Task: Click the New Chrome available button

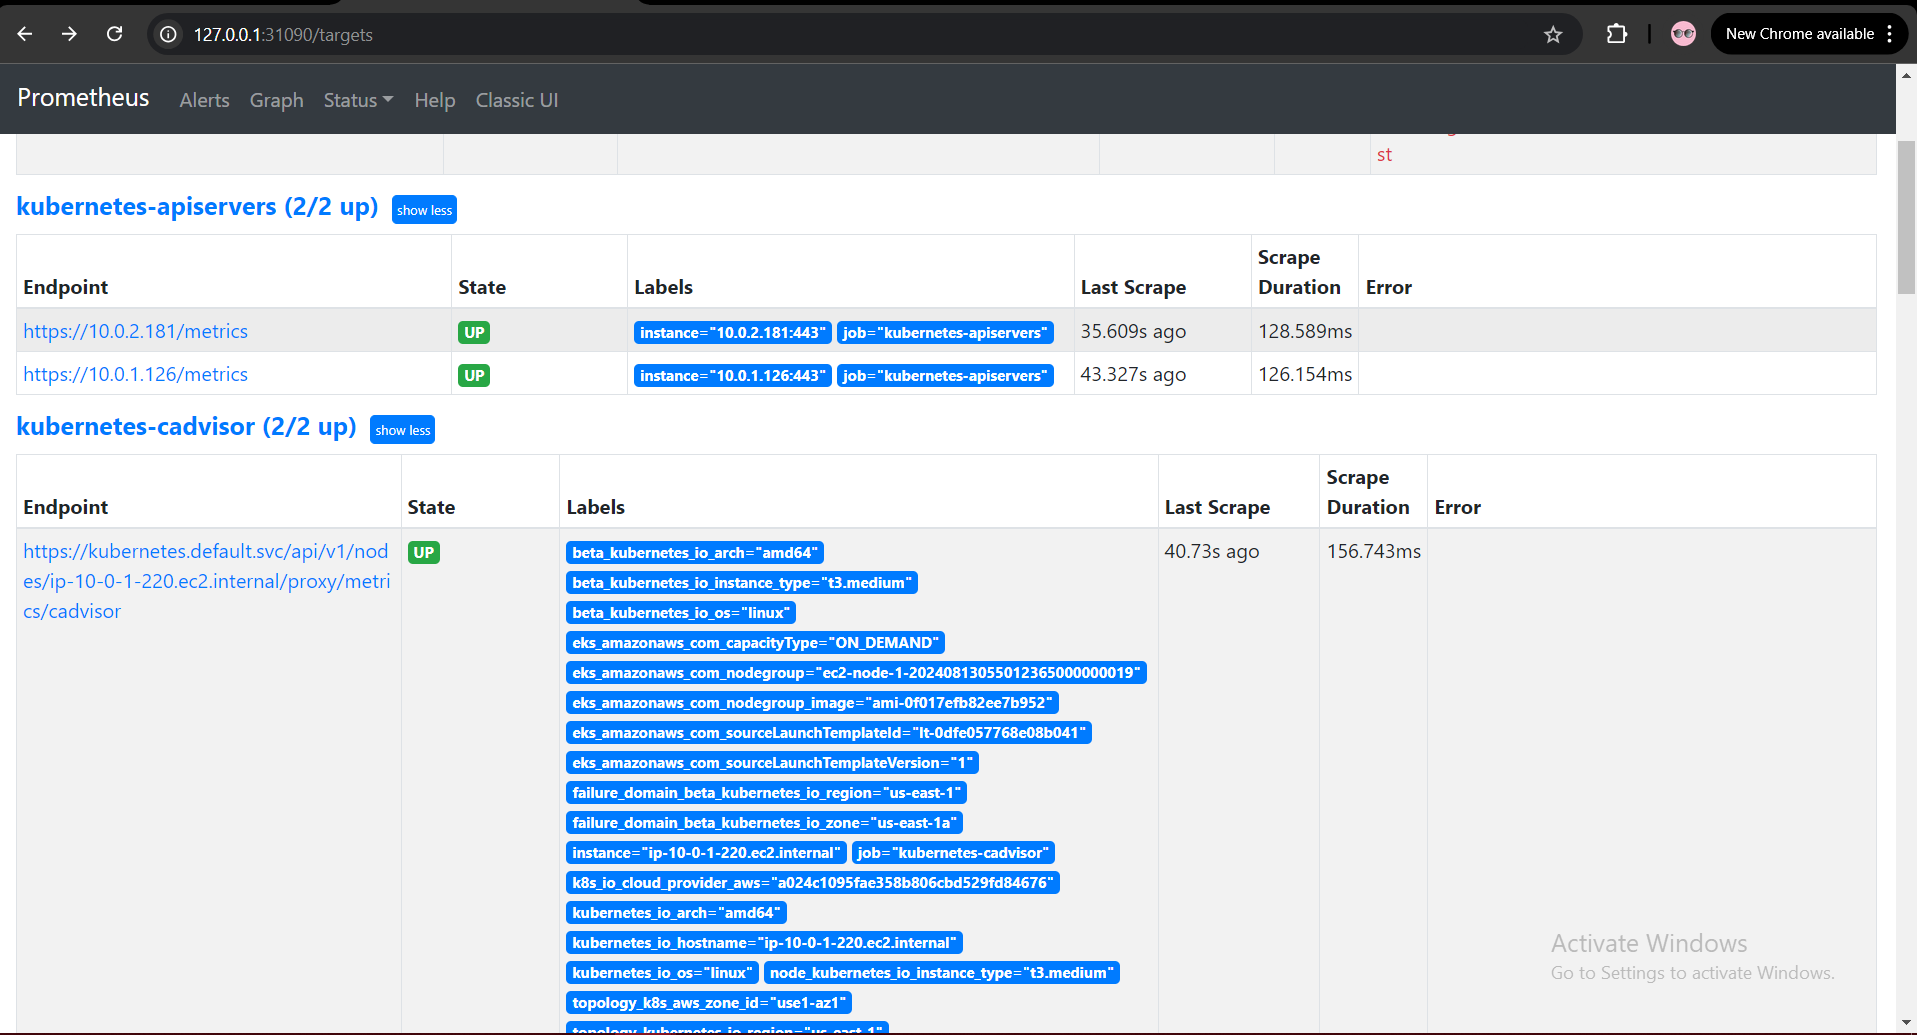Action: pos(1800,34)
